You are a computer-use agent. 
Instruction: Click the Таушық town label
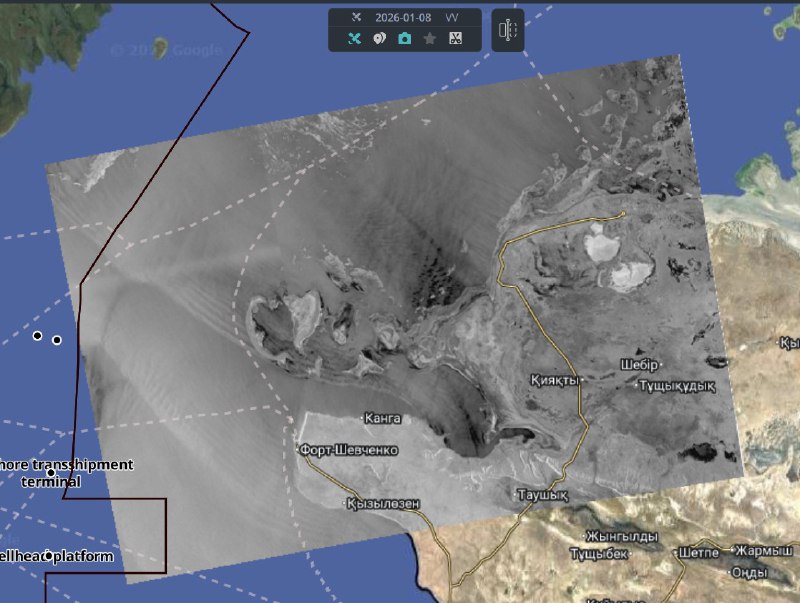pos(541,495)
